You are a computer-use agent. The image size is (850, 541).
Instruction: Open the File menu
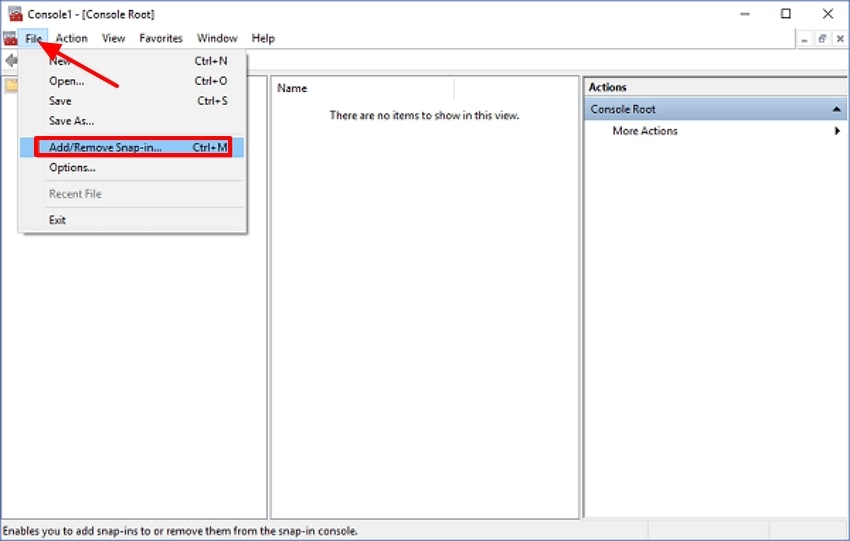tap(33, 38)
